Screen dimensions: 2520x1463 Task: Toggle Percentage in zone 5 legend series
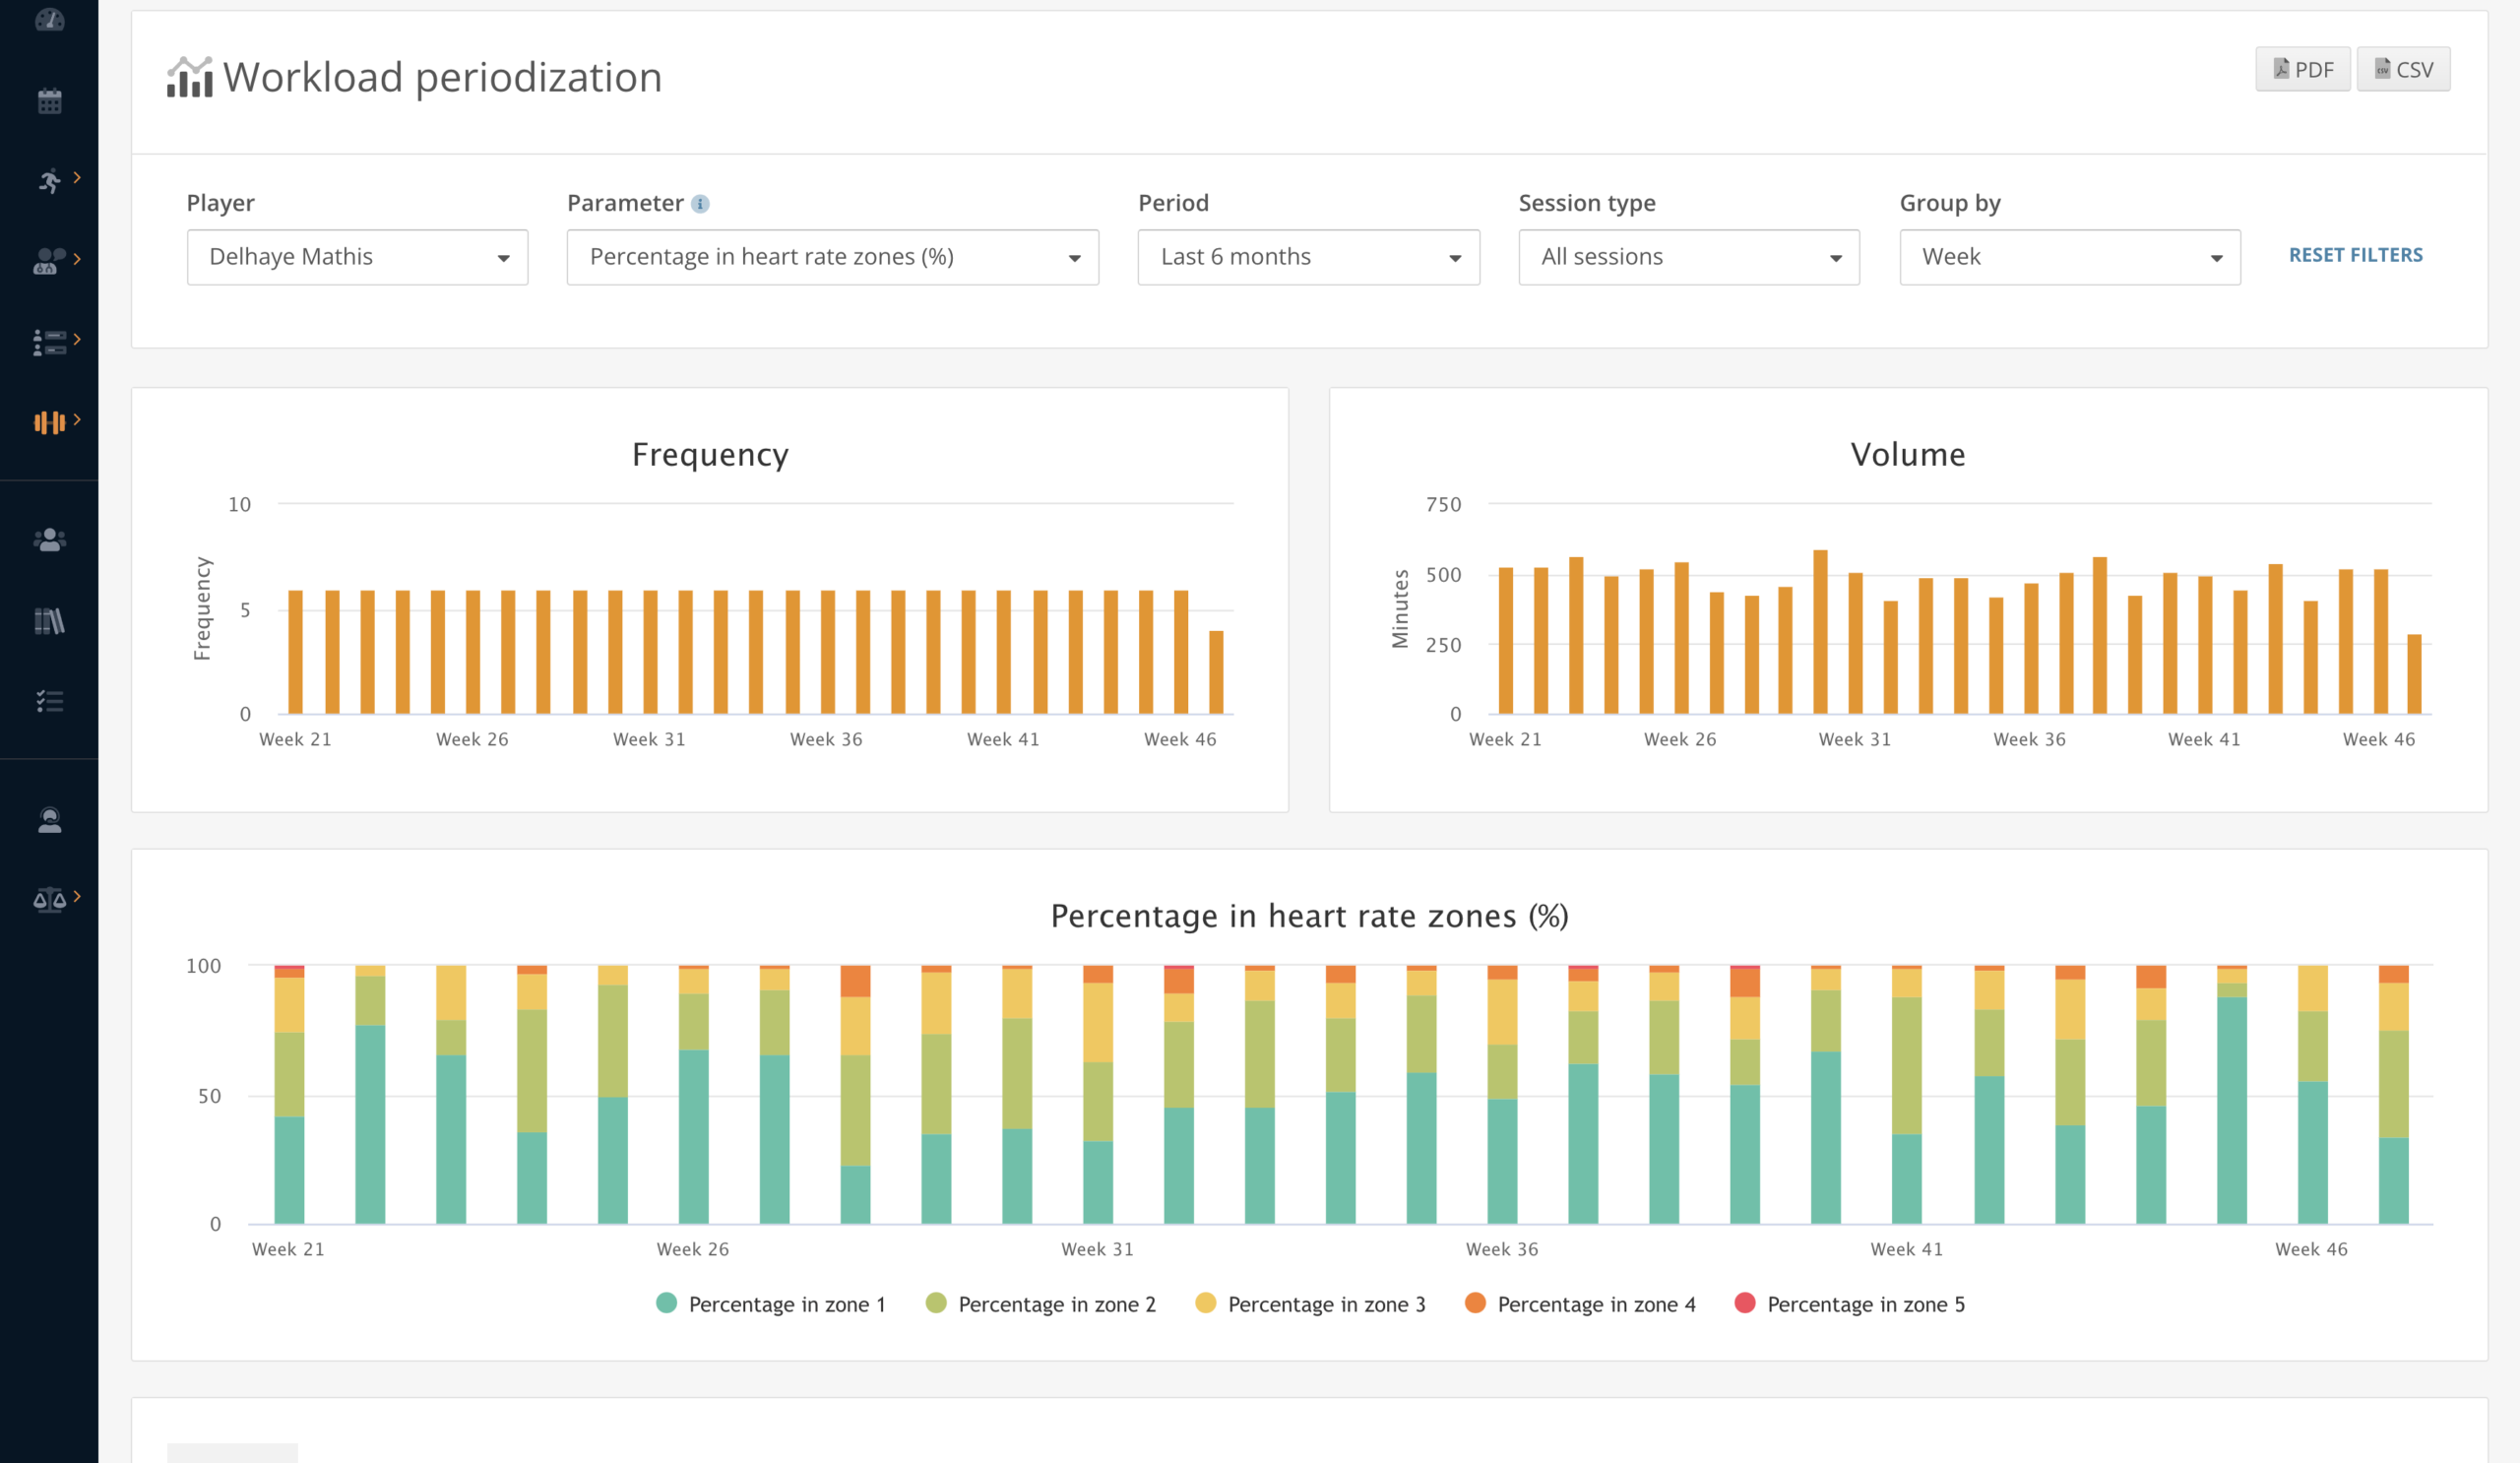(1849, 1304)
